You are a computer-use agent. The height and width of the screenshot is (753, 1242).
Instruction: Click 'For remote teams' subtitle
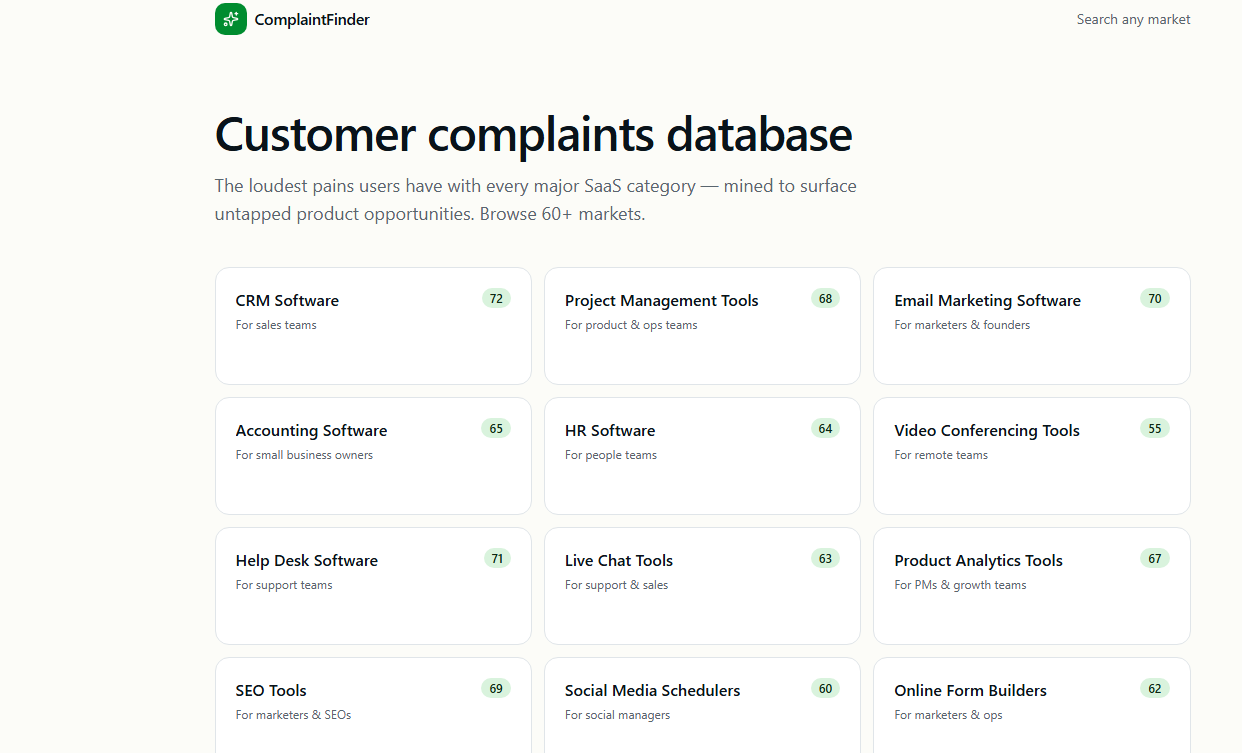pos(941,455)
